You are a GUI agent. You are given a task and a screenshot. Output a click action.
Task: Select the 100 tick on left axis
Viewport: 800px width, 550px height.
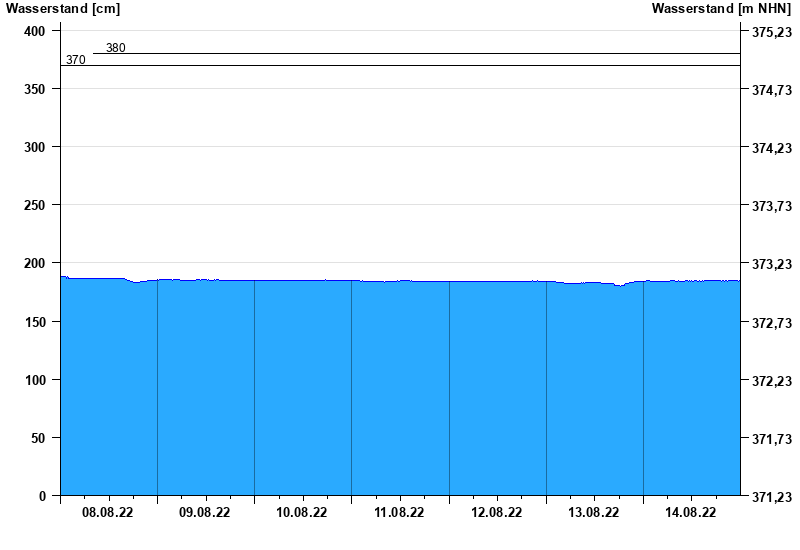coord(35,380)
